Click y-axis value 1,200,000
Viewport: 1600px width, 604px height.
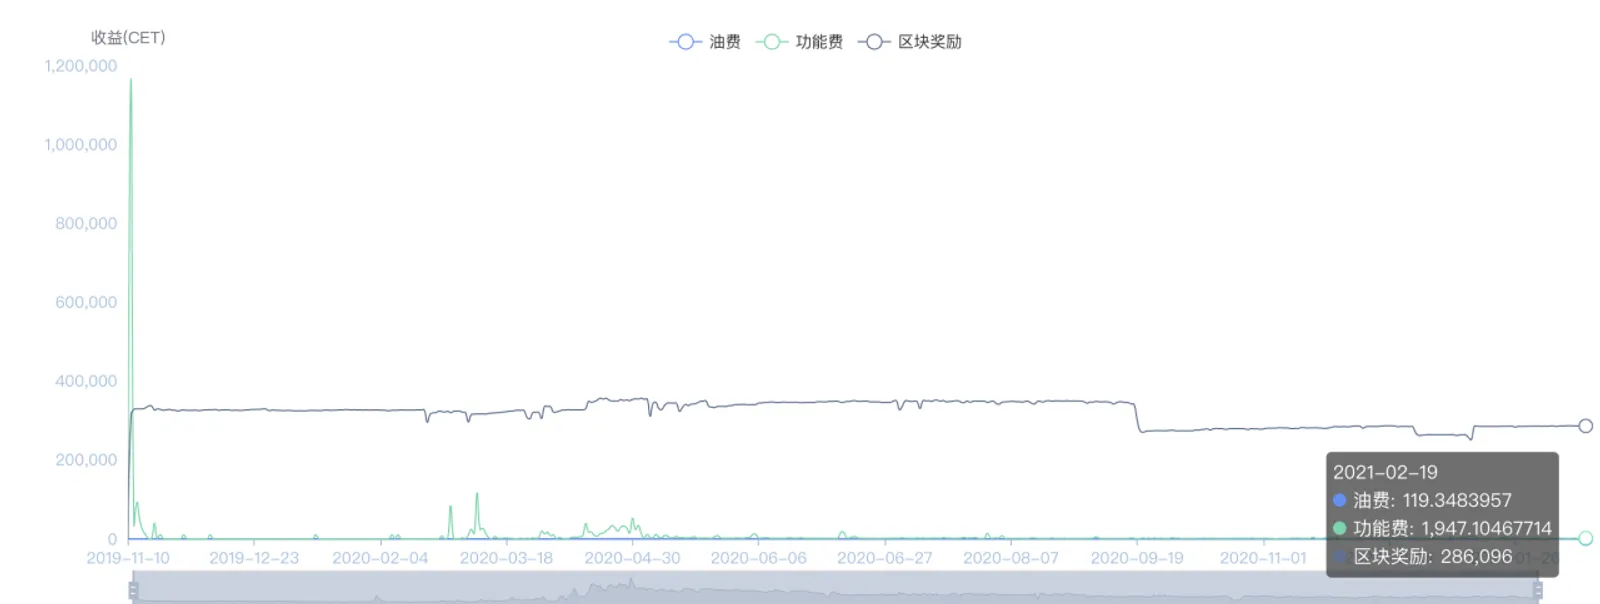click(81, 66)
